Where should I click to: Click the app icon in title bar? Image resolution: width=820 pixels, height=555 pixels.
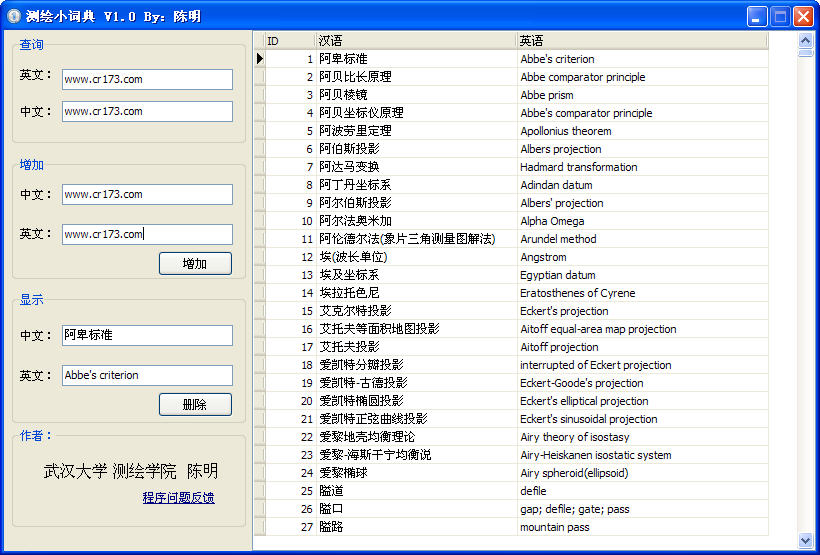coord(14,16)
